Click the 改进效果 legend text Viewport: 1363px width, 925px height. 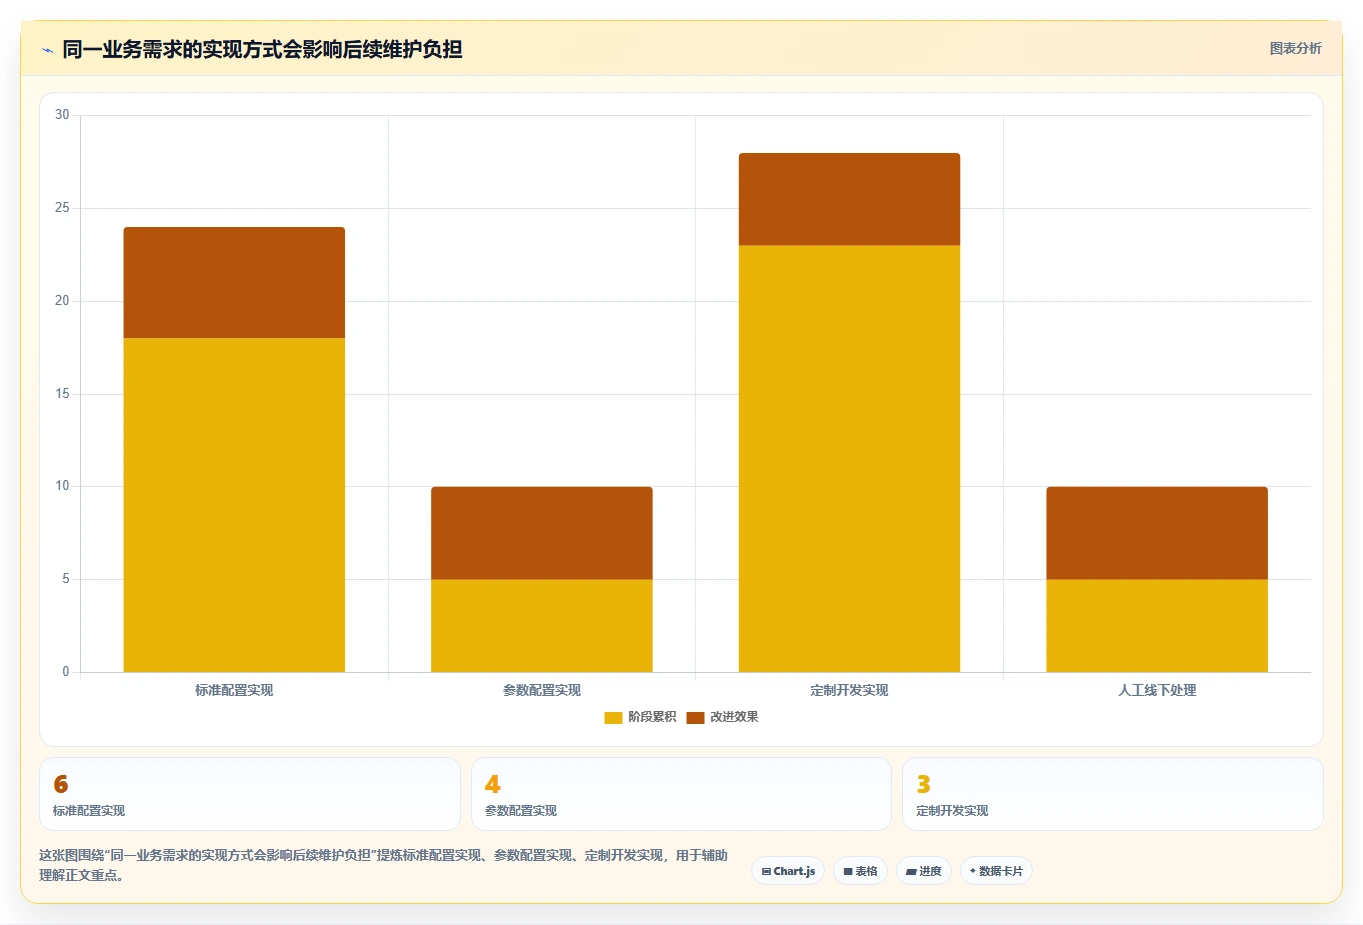[x=734, y=717]
